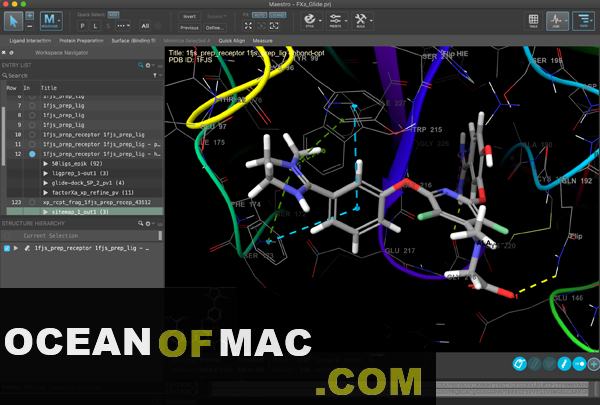Viewport: 600px width, 405px height.
Task: Open the Surface (Binding Site) shortcut
Action: [x=134, y=41]
